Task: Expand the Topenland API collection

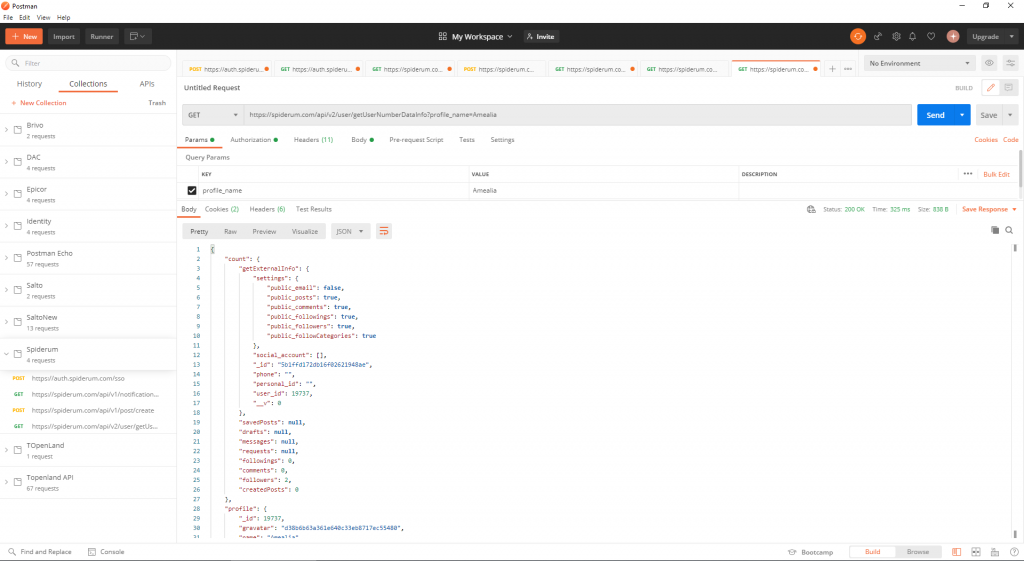Action: 7,482
